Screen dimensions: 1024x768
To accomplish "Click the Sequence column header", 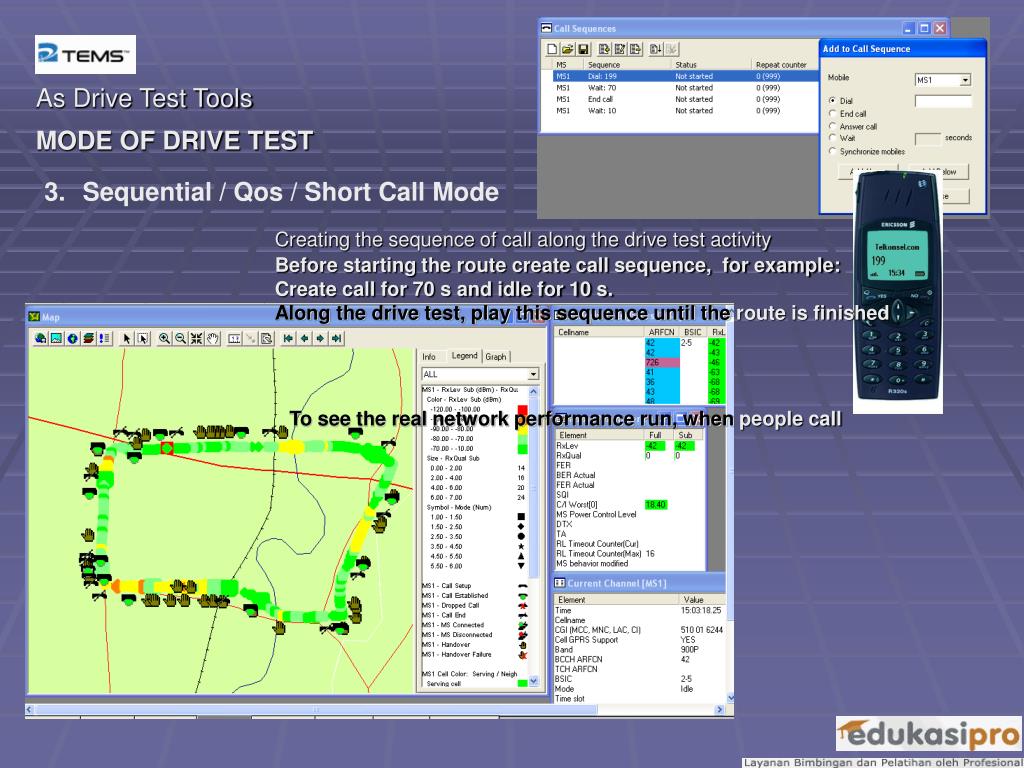I will (626, 65).
